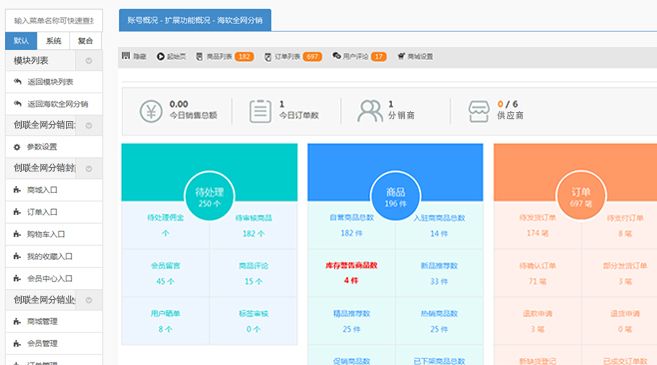Collapse the 创联全网分销封 section arrow
Viewport: 657px width, 365px height.
(x=89, y=168)
